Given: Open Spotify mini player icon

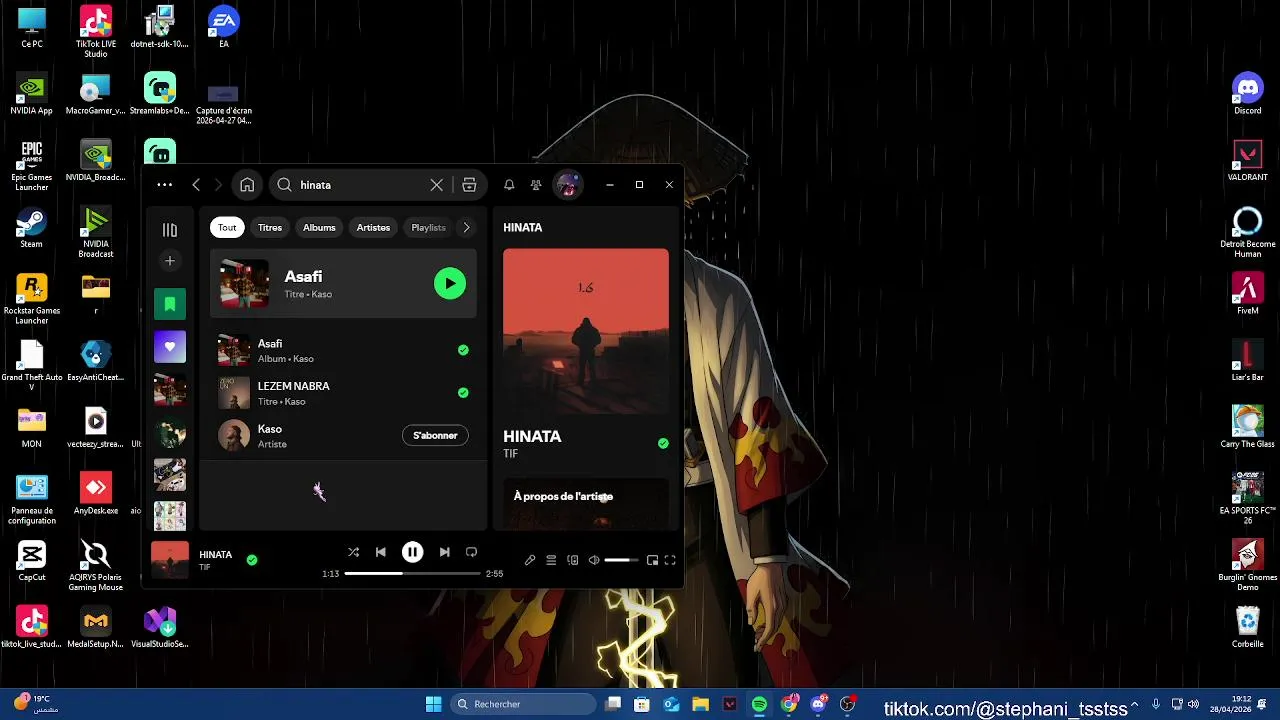Looking at the screenshot, I should (x=652, y=561).
